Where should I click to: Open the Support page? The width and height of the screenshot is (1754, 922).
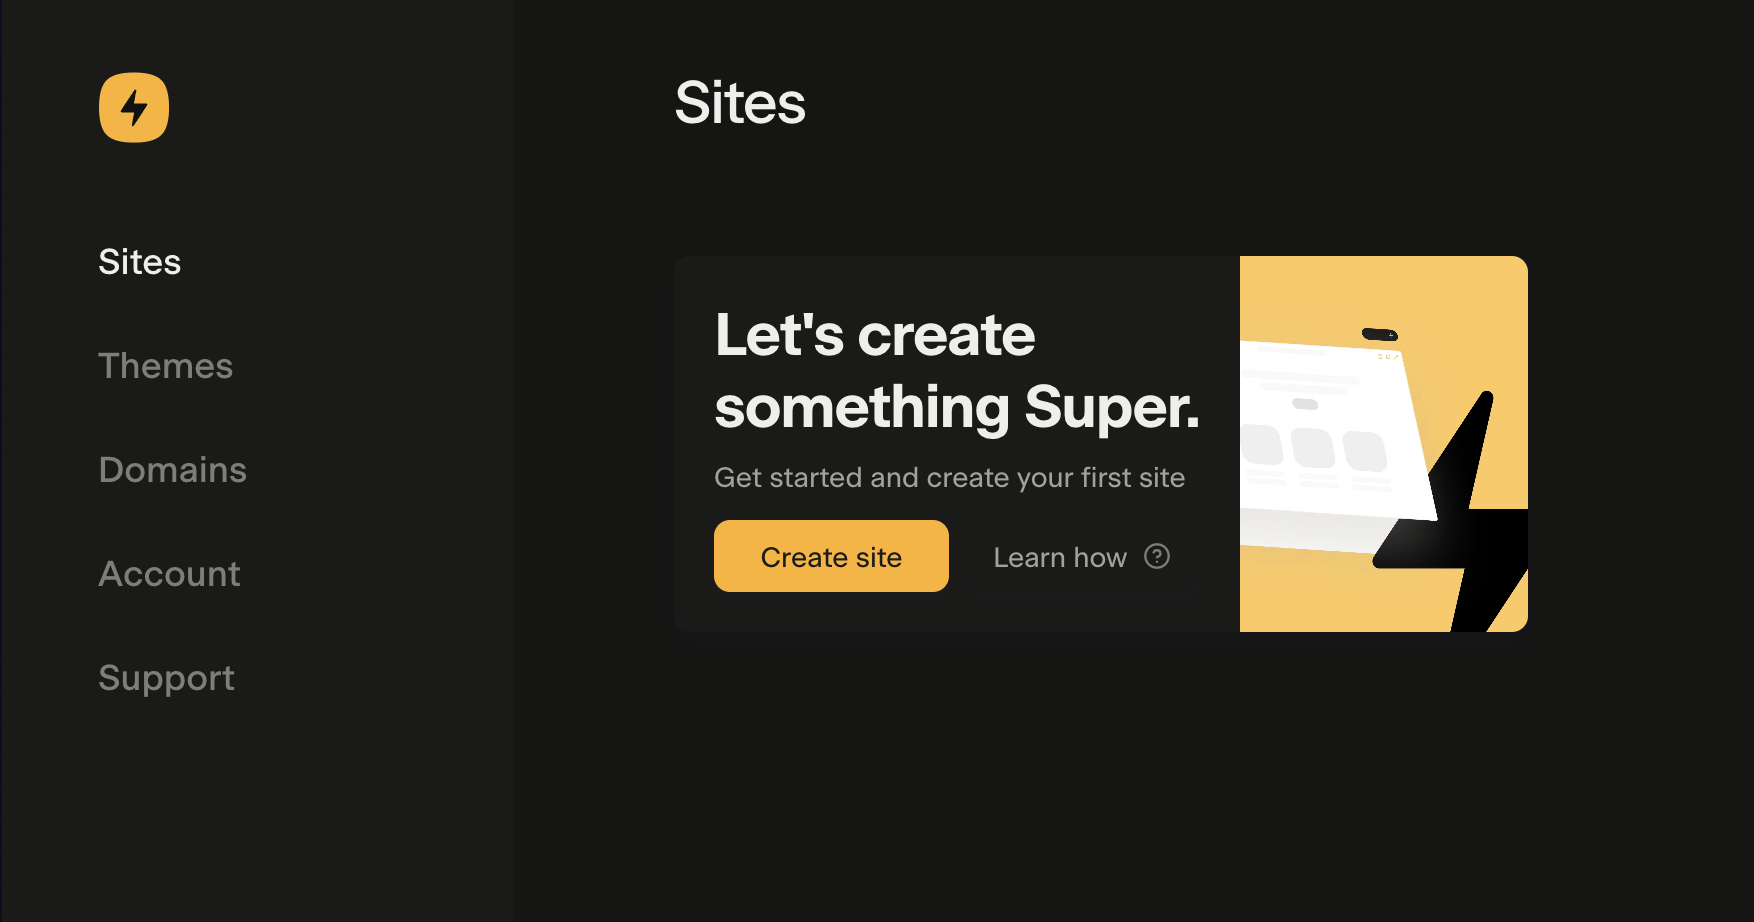[166, 677]
